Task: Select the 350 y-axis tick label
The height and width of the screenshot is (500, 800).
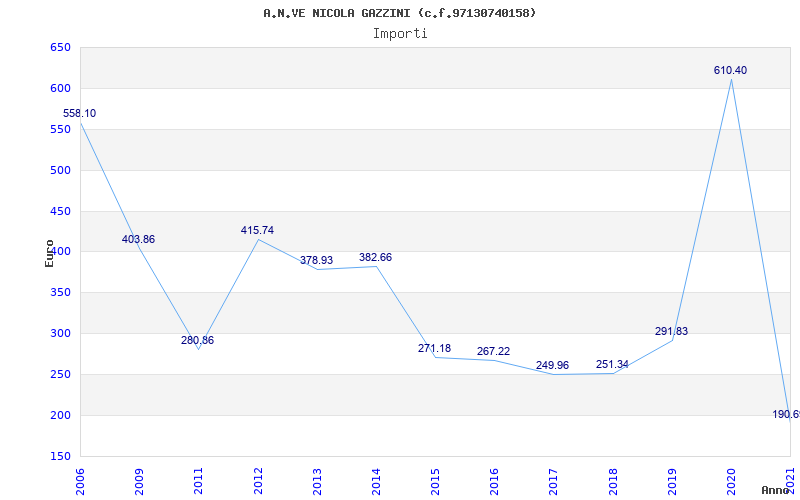Action: [x=60, y=293]
